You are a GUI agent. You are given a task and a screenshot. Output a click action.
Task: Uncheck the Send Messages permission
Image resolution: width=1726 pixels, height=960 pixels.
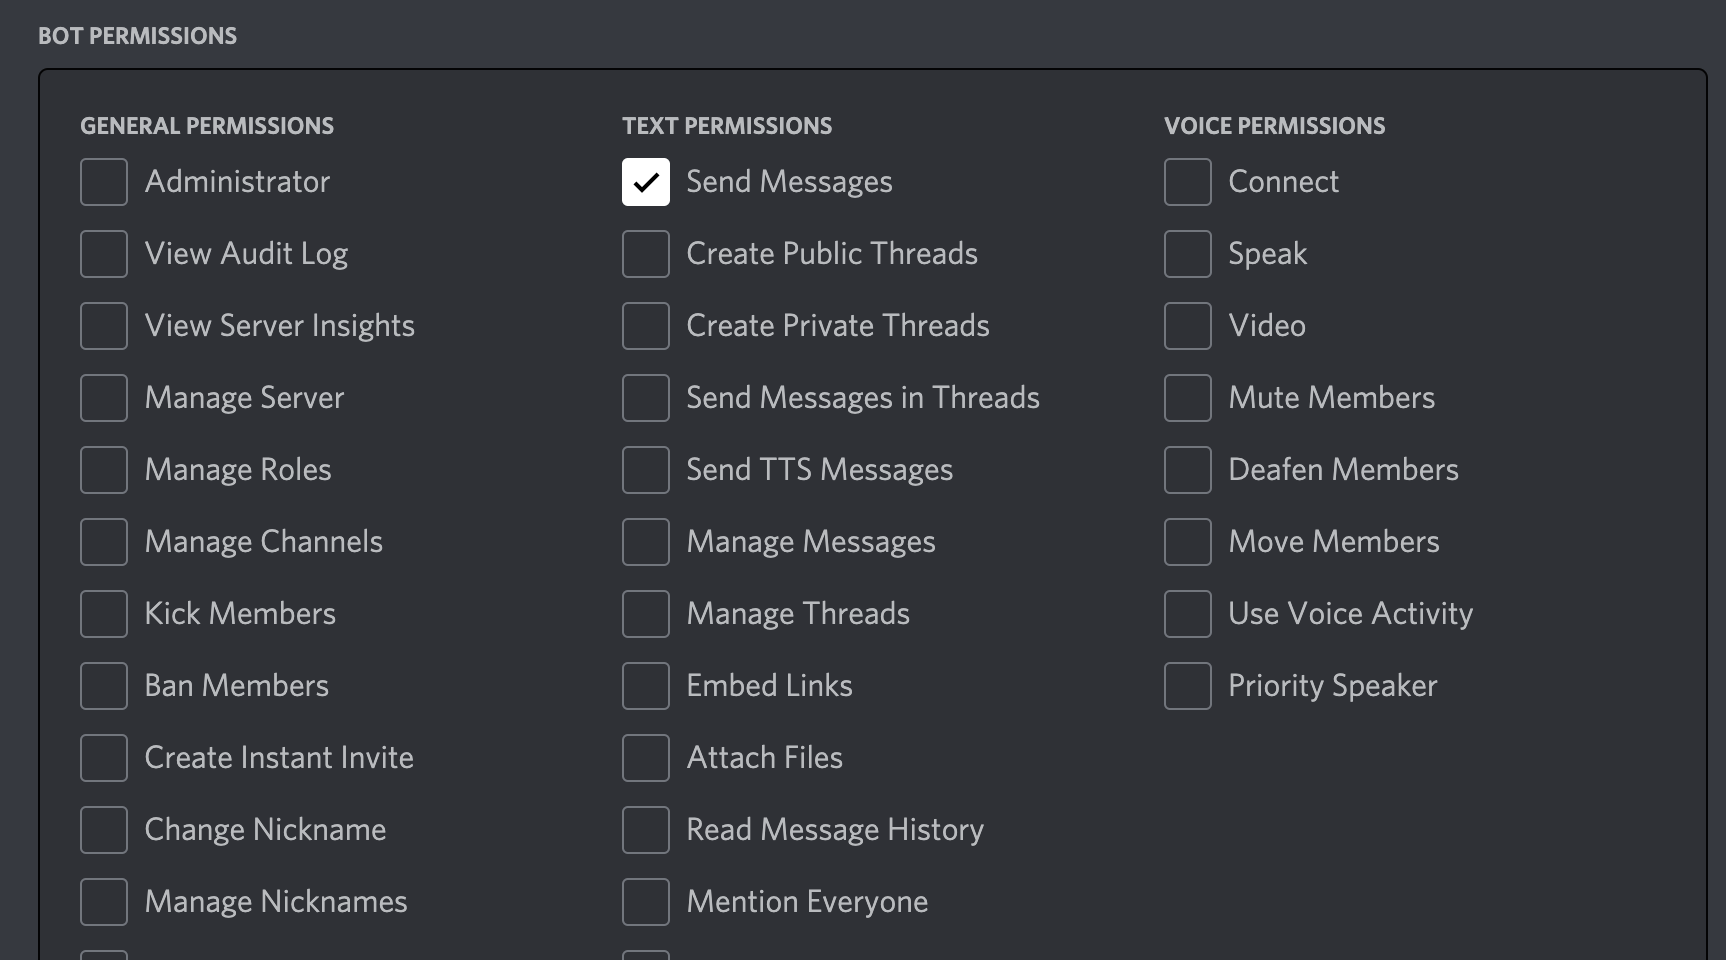(x=646, y=182)
